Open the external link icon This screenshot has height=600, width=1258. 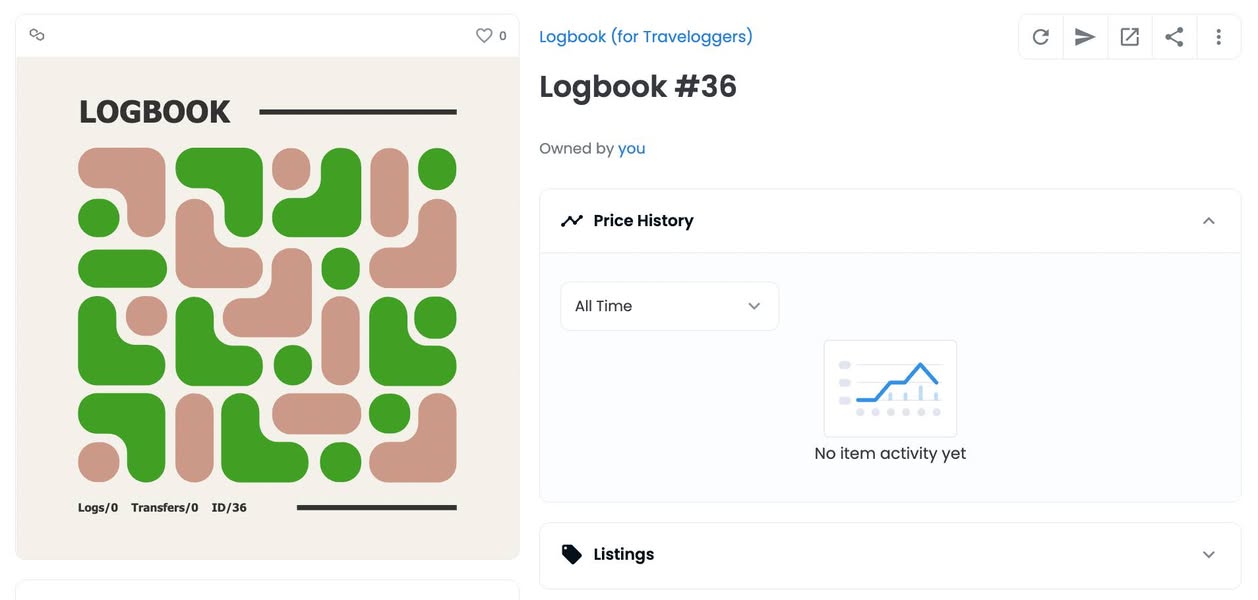[x=1129, y=37]
